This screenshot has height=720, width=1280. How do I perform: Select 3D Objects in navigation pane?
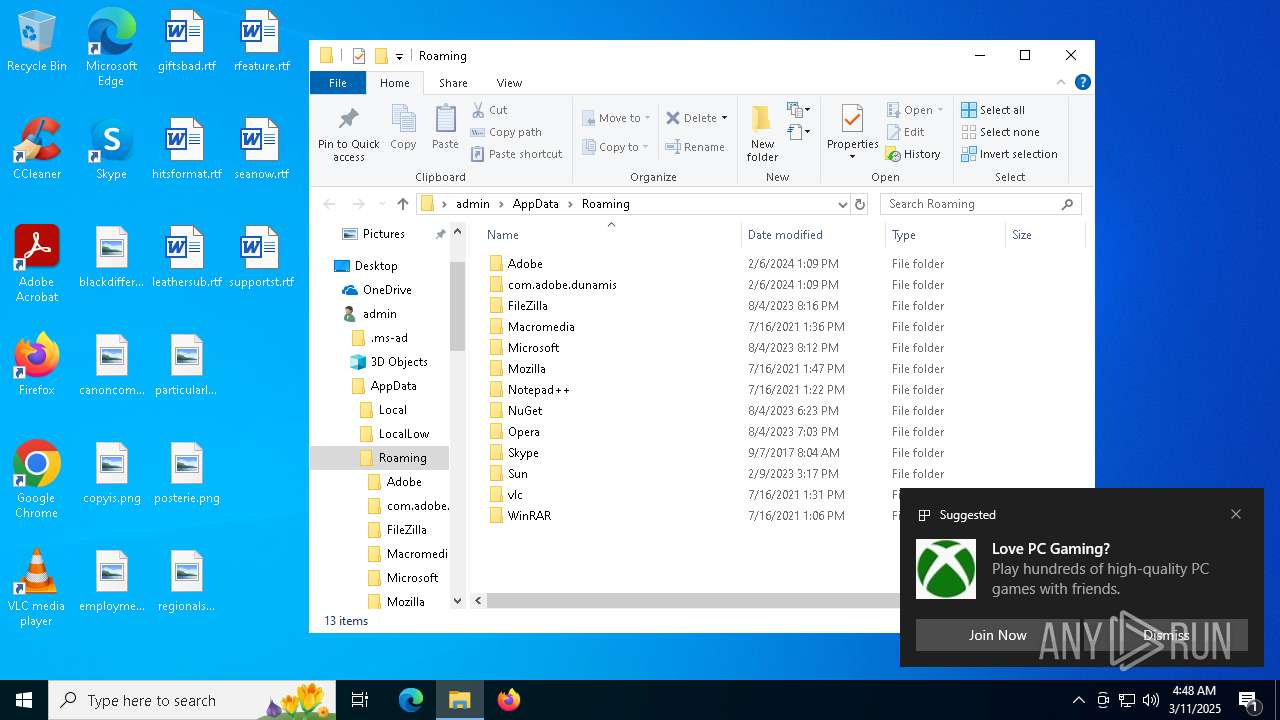398,362
